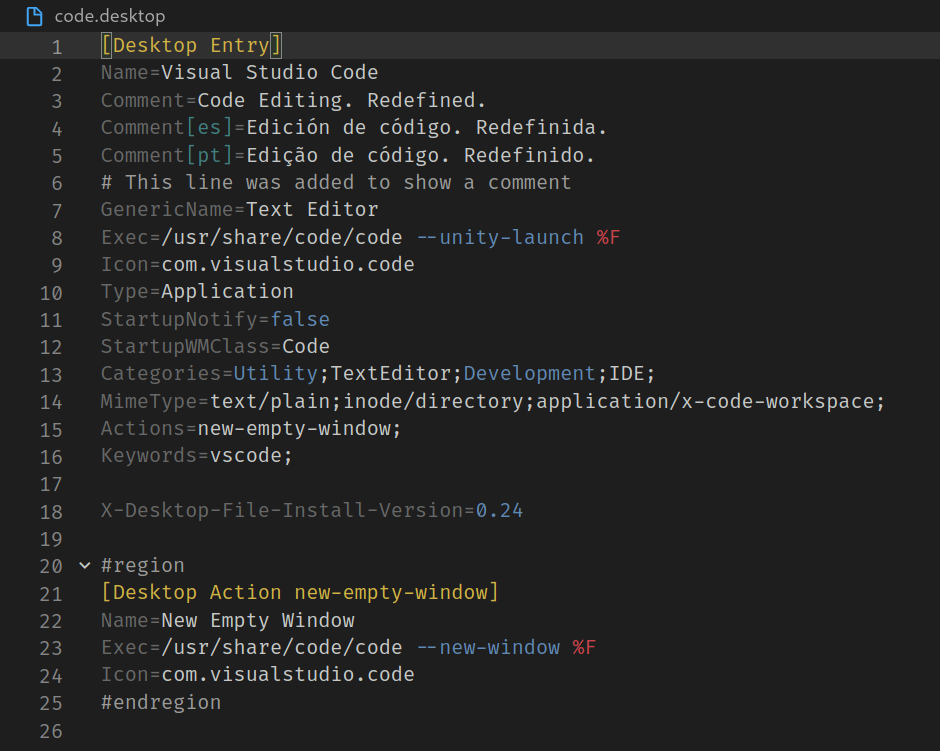The width and height of the screenshot is (940, 751).
Task: Click the comment on line 6
Action: (336, 183)
